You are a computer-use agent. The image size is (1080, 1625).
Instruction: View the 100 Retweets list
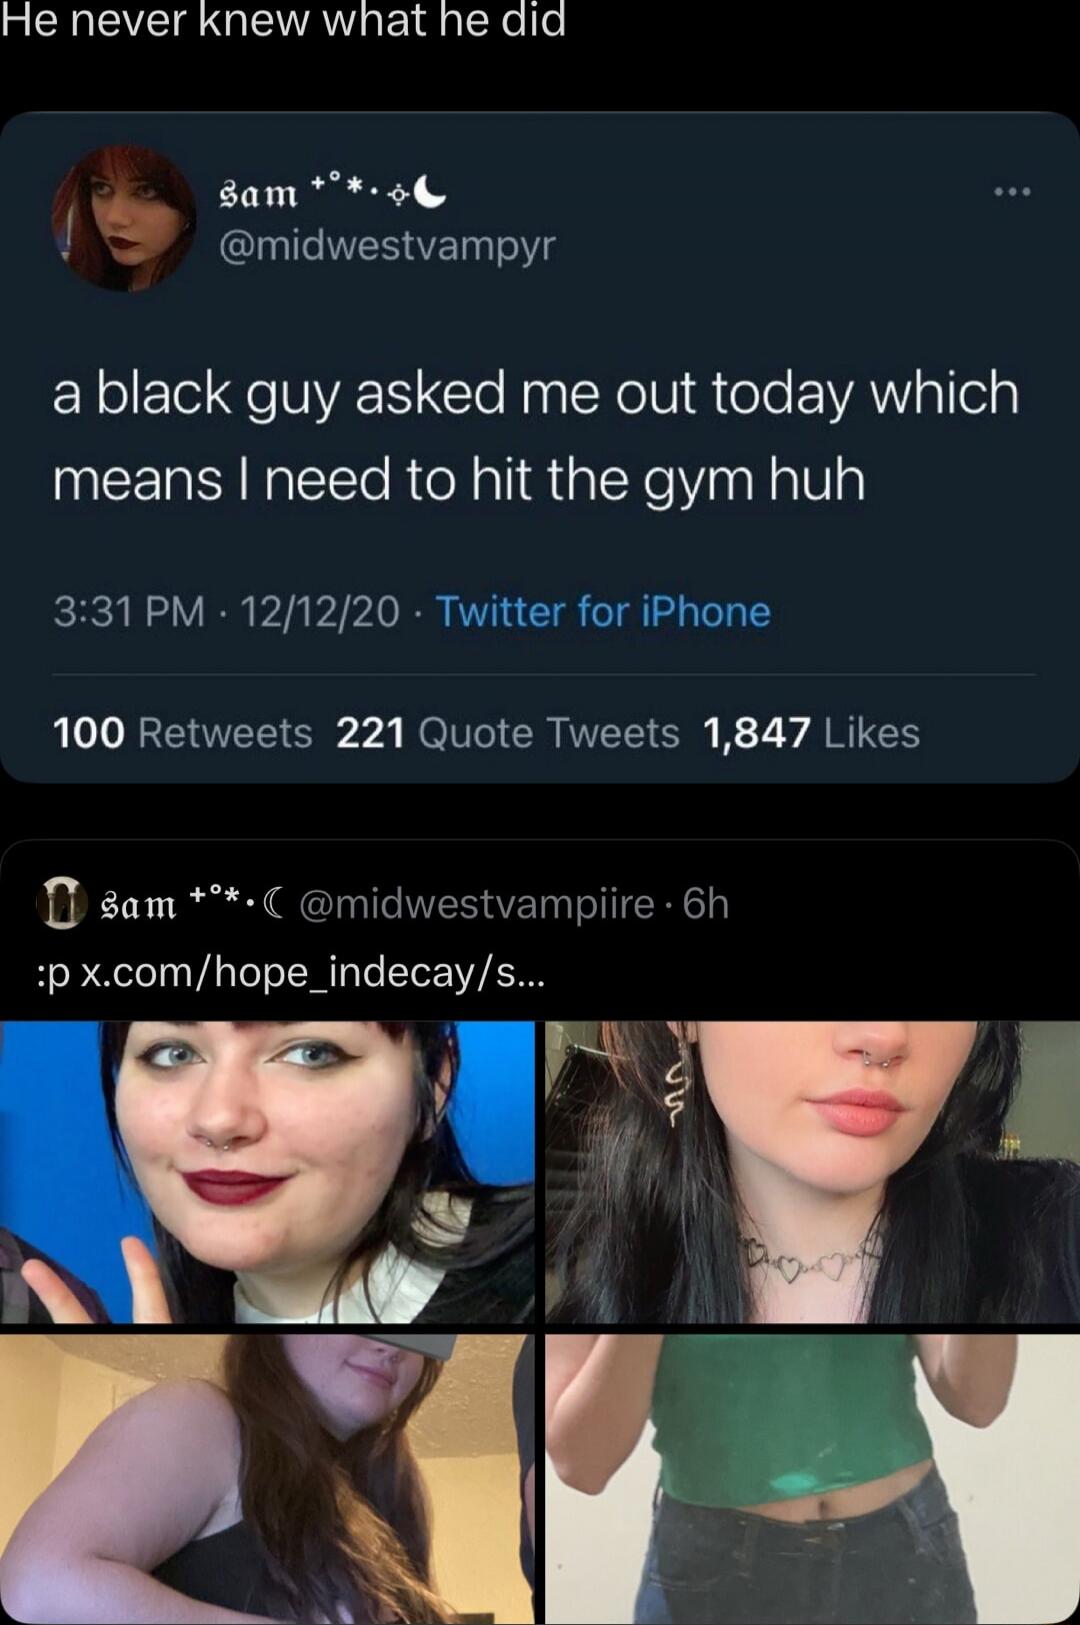tap(183, 733)
